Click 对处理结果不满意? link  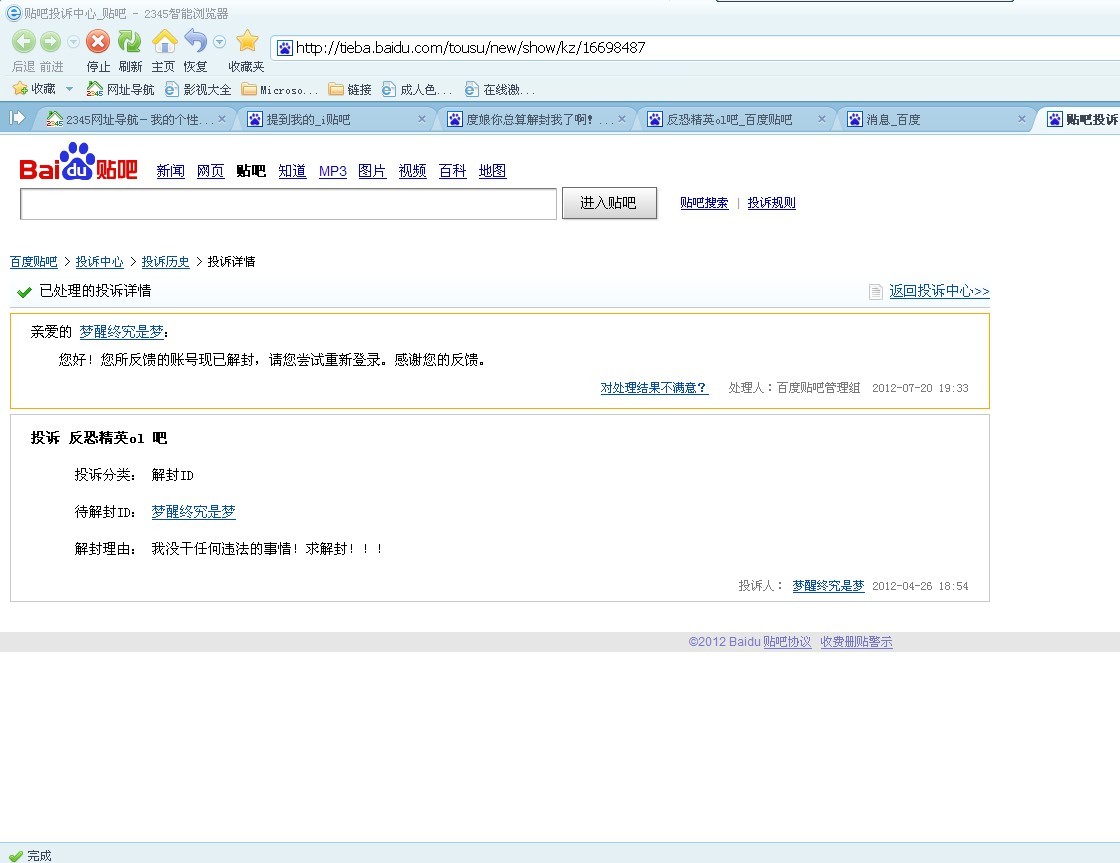pyautogui.click(x=654, y=388)
